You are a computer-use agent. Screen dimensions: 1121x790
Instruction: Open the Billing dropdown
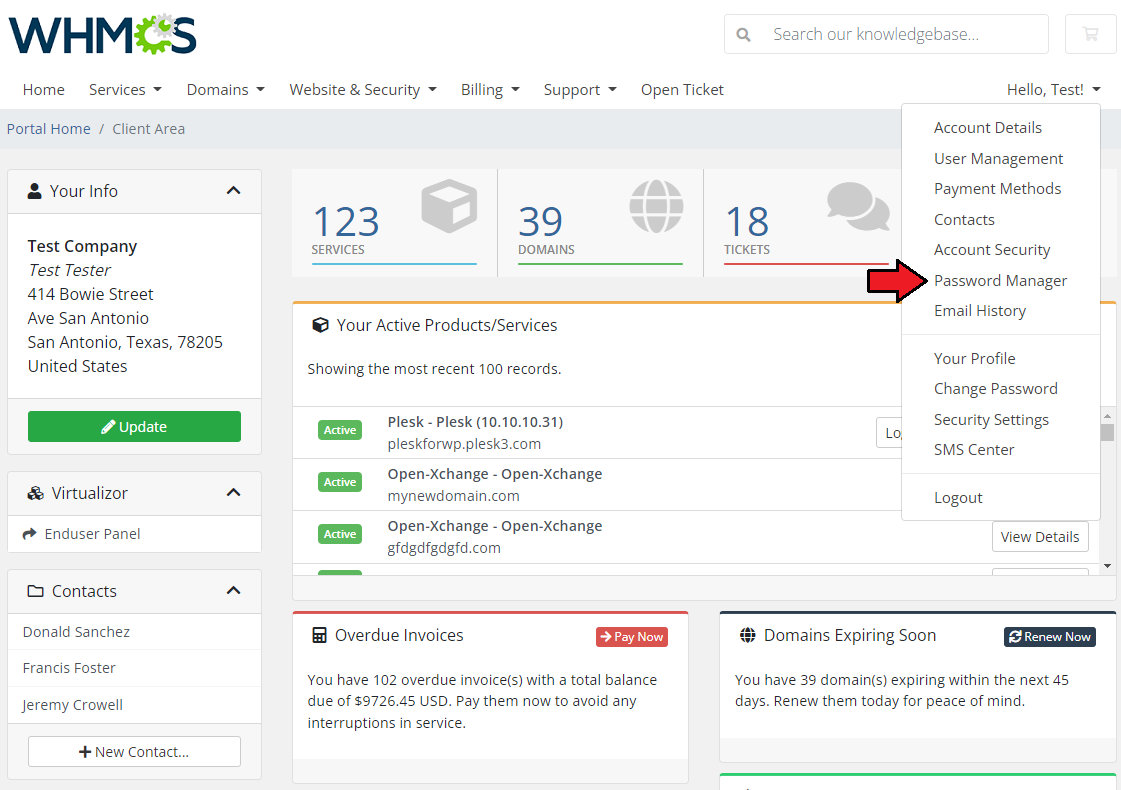pyautogui.click(x=490, y=89)
